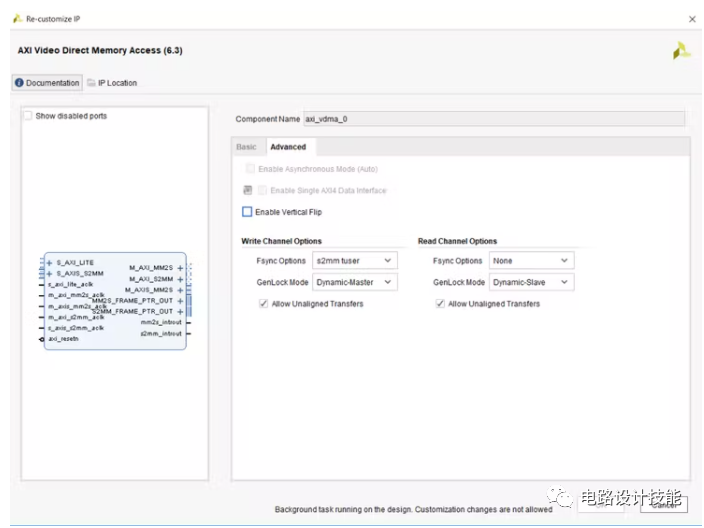Expand S_AXI_LITE port plus icon

49,263
